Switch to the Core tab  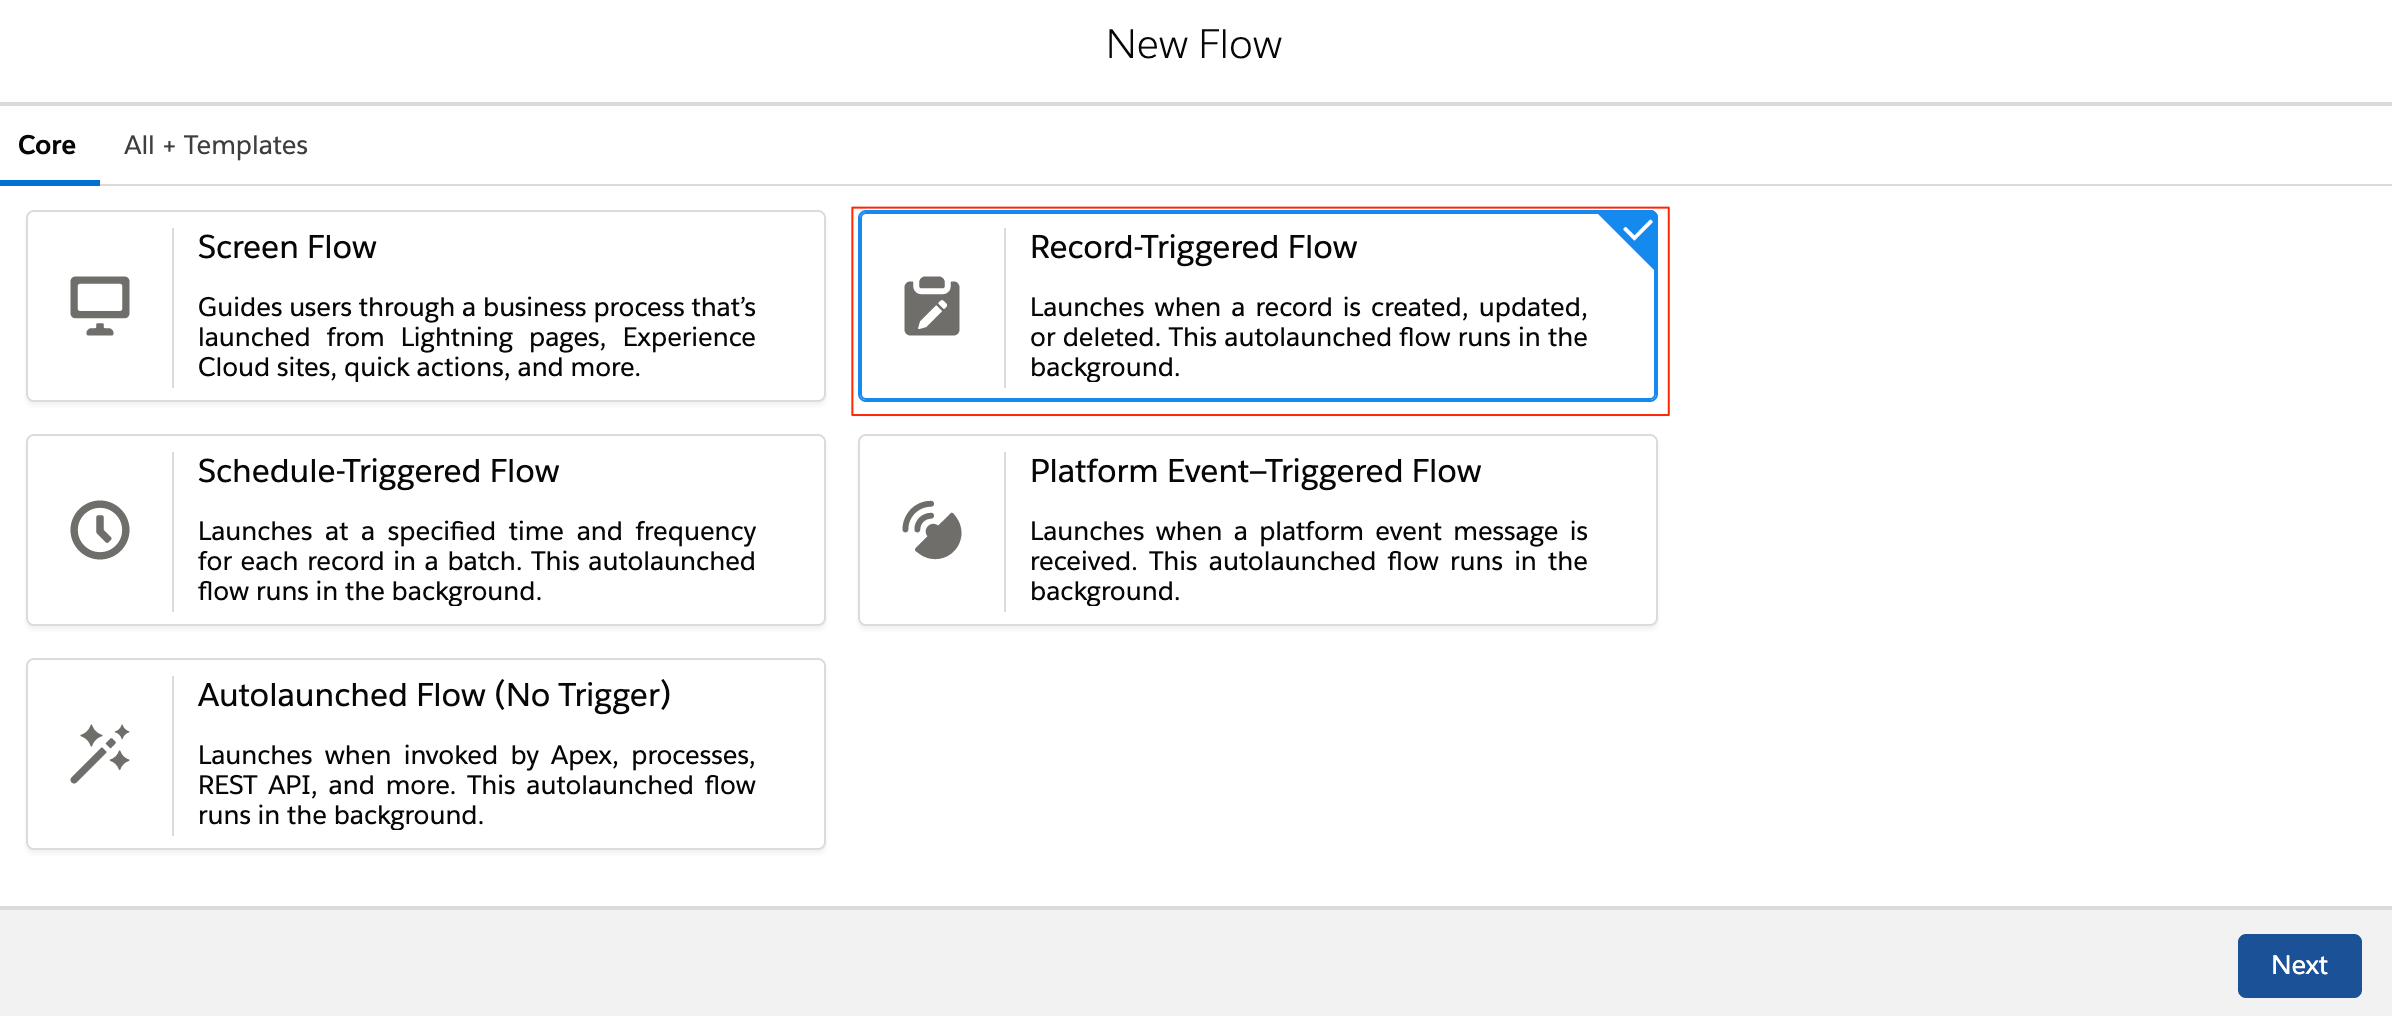pos(48,145)
